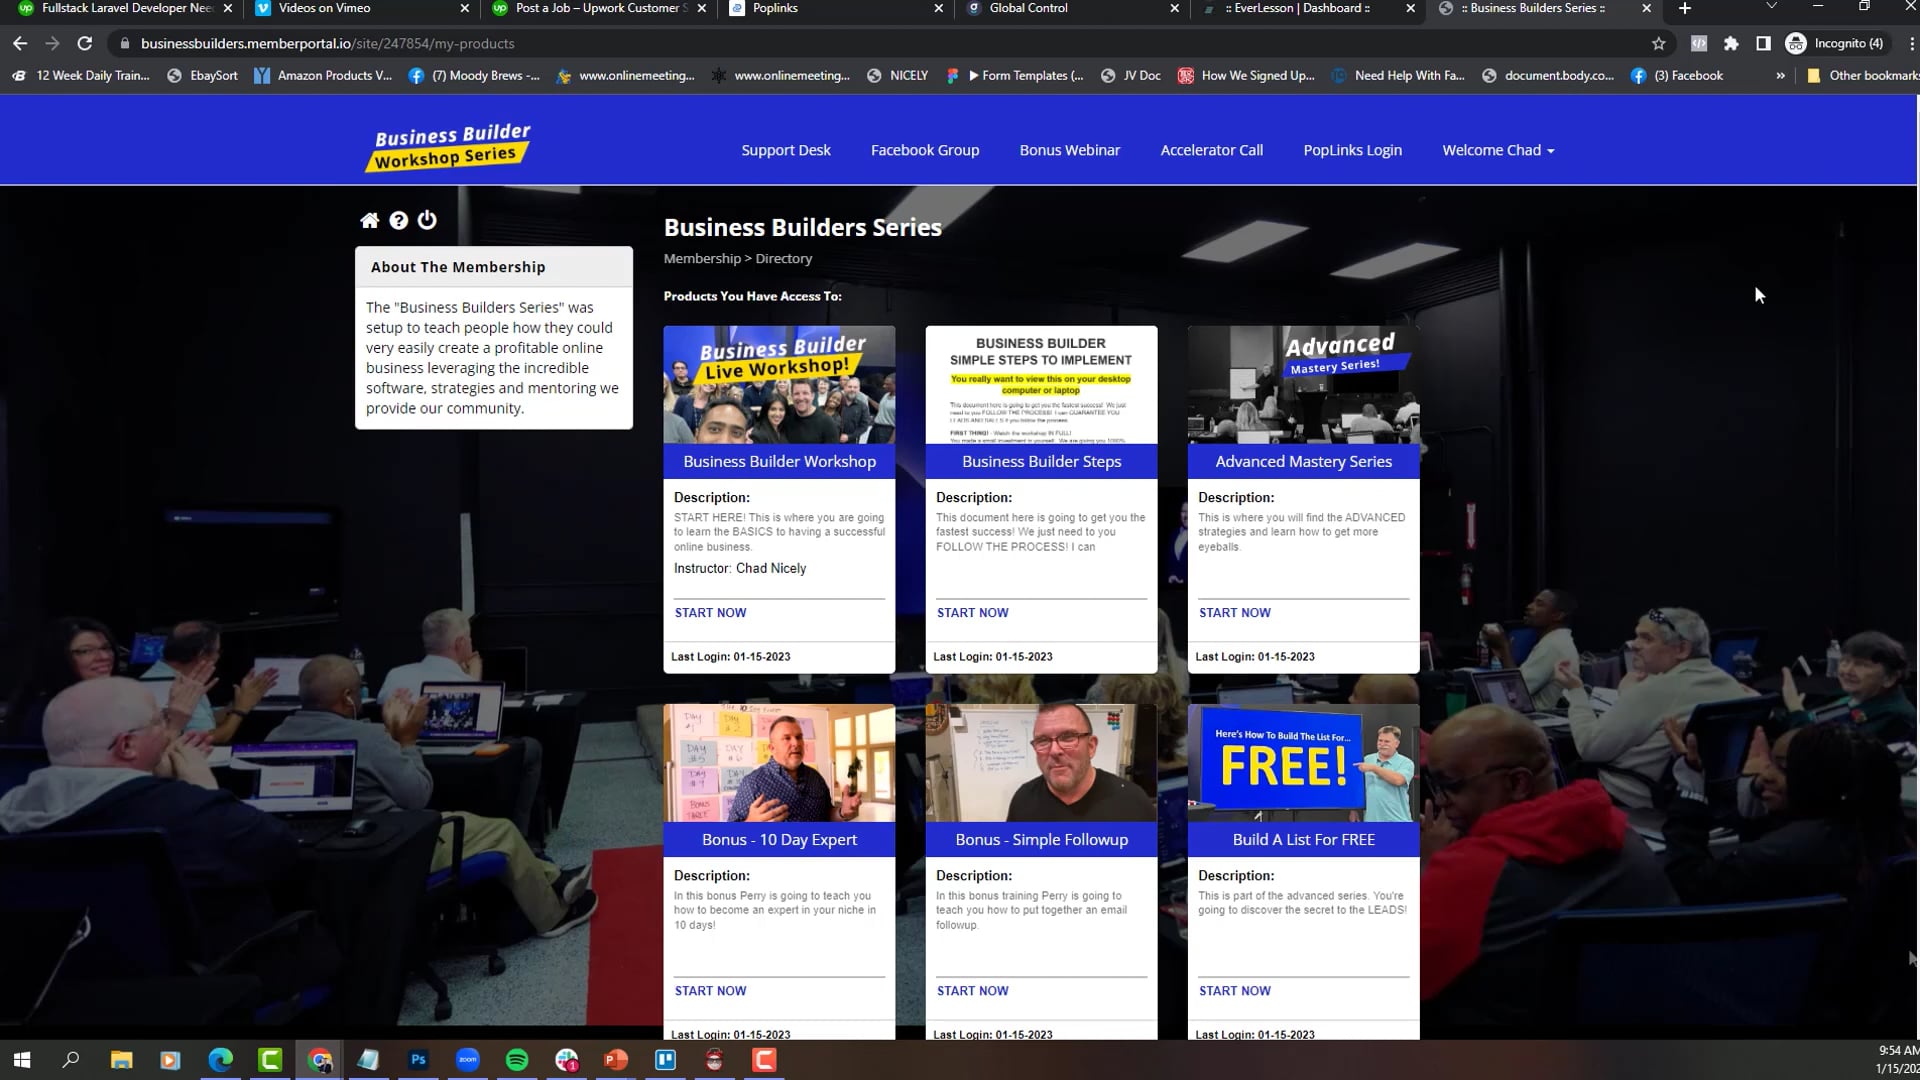
Task: Open the Facebook Group menu item
Action: pos(925,150)
